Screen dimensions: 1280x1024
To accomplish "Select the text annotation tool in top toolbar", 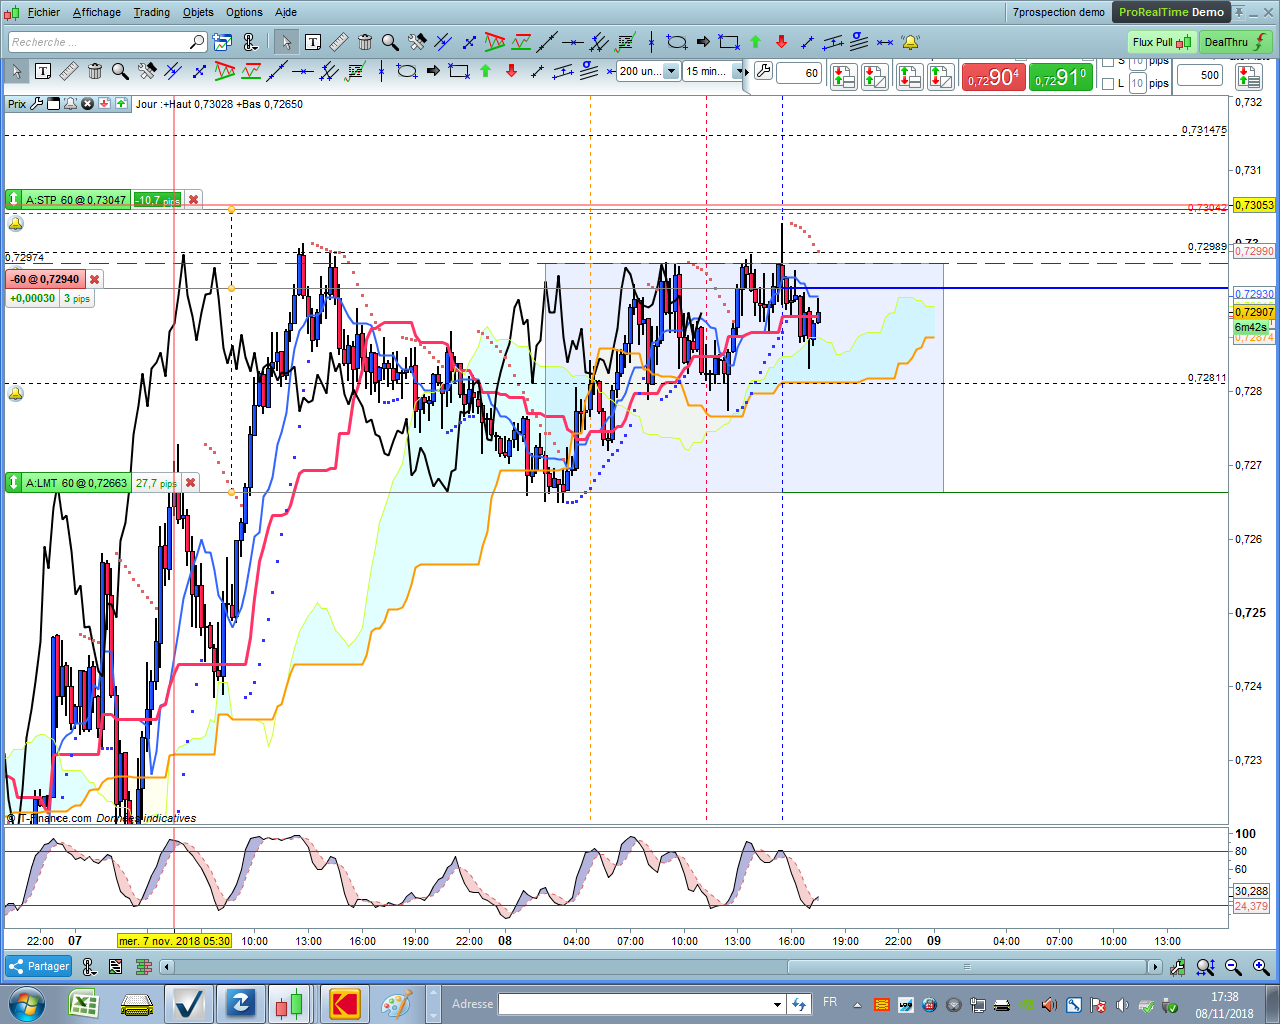I will click(313, 42).
